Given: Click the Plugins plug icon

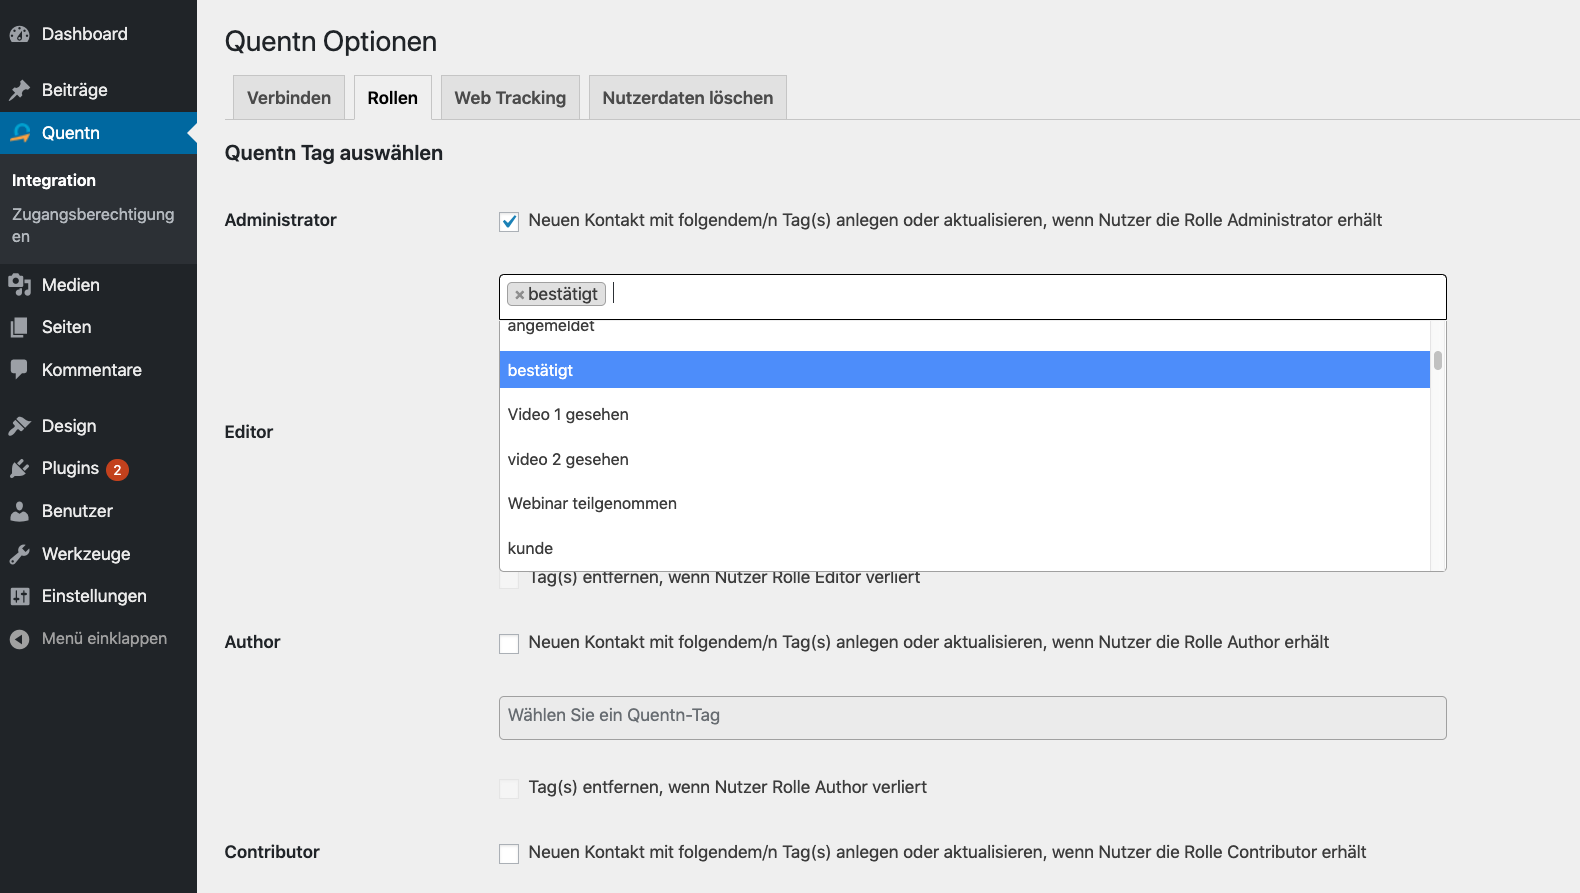Looking at the screenshot, I should click(x=19, y=468).
